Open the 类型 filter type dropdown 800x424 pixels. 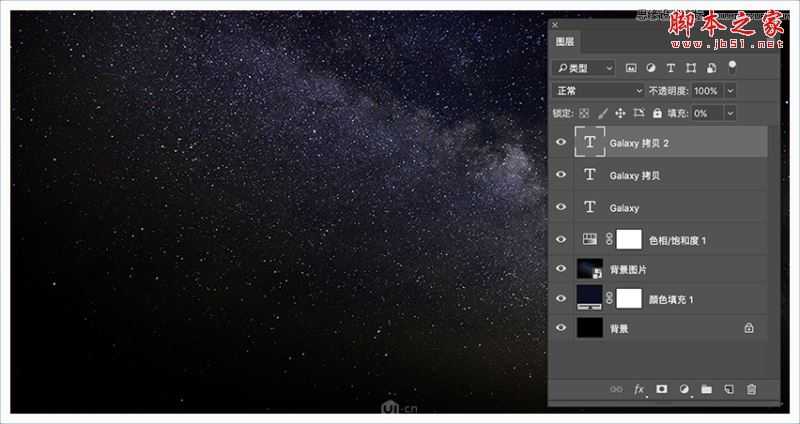click(x=584, y=68)
